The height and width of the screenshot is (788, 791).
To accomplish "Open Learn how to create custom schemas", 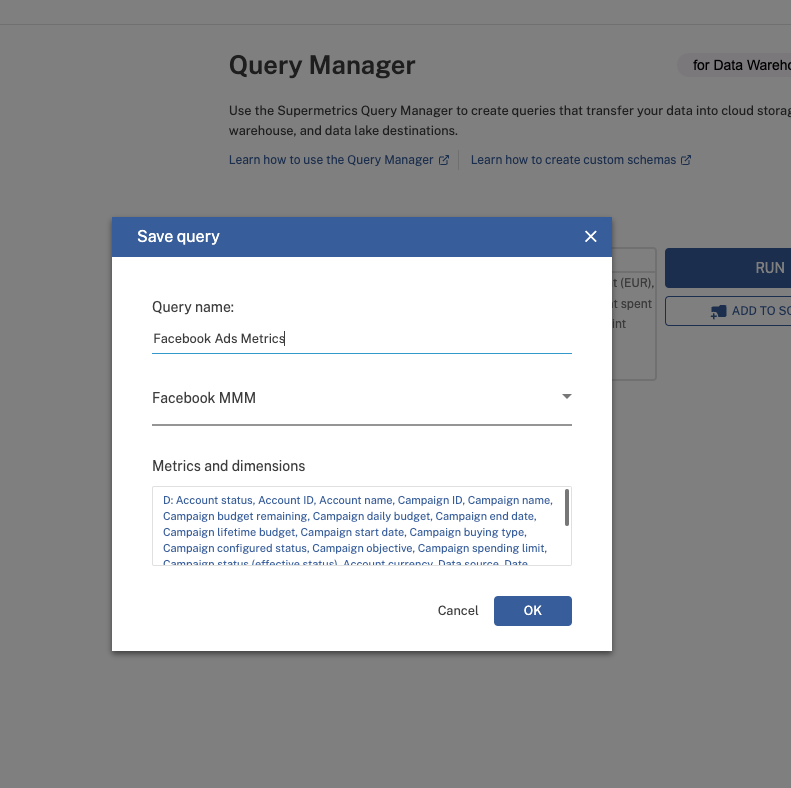I will pyautogui.click(x=573, y=160).
